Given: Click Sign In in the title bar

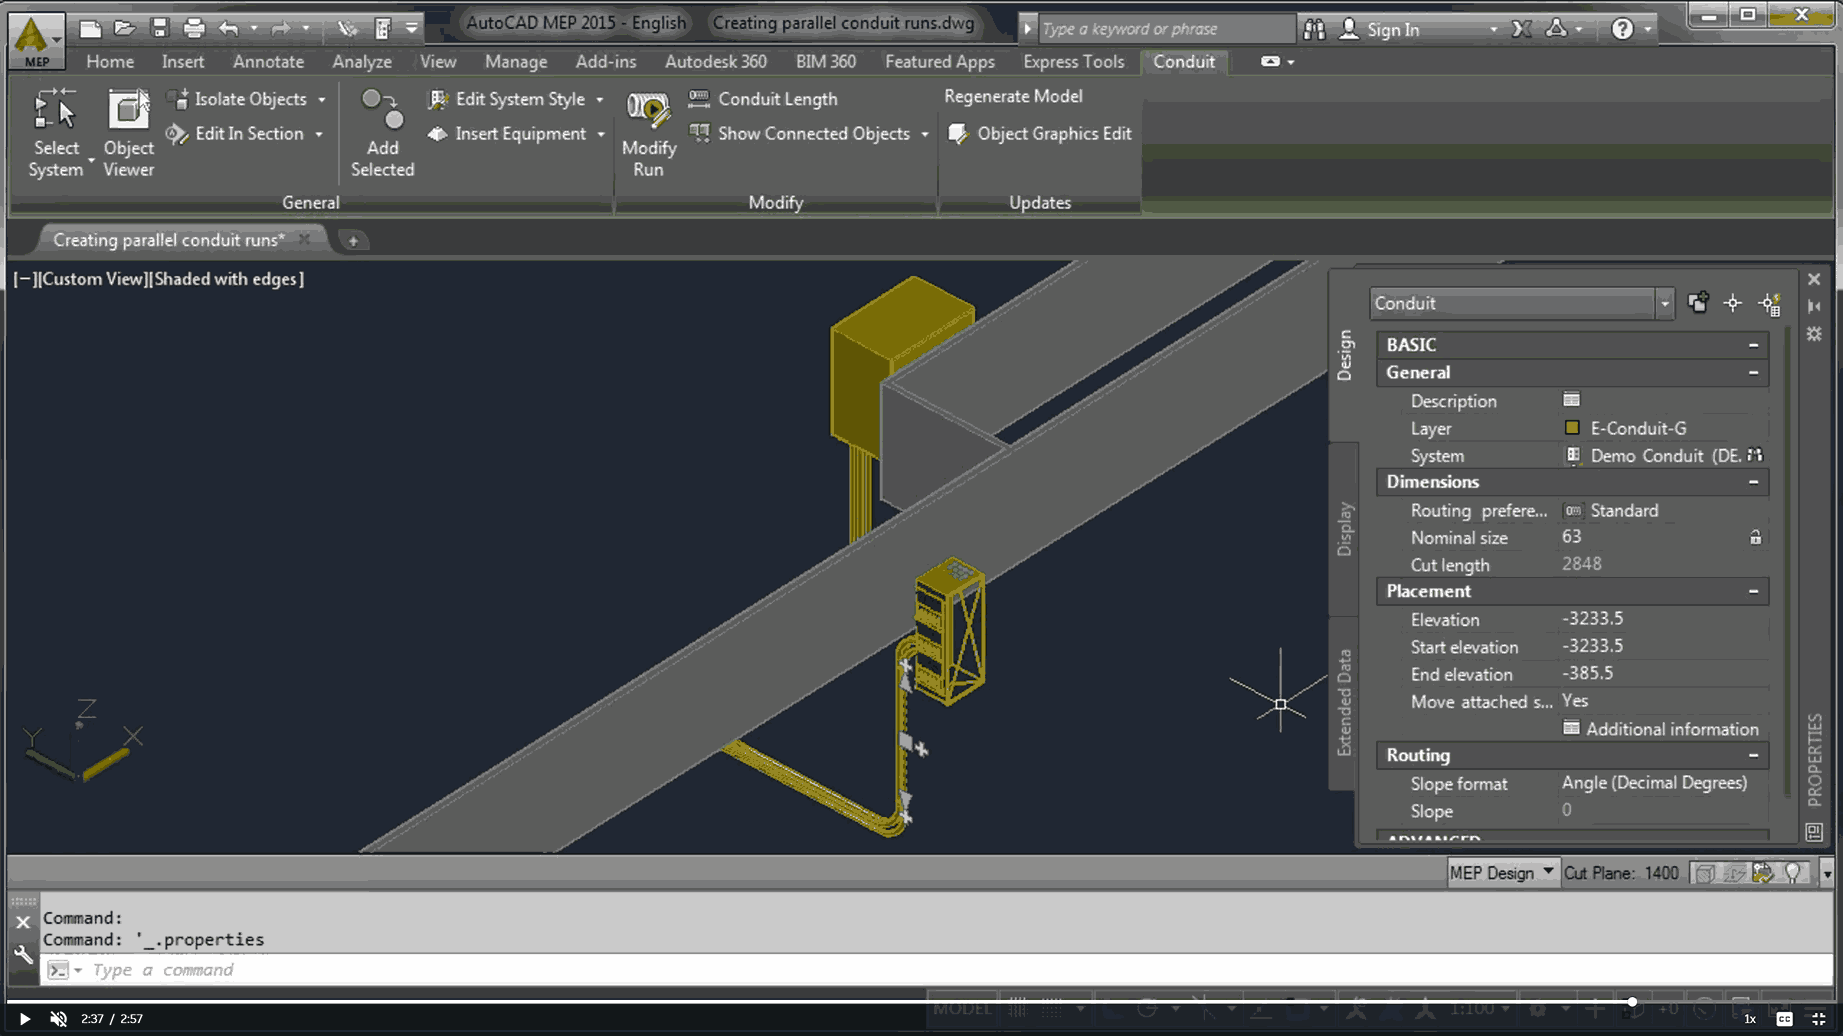Looking at the screenshot, I should (x=1393, y=30).
